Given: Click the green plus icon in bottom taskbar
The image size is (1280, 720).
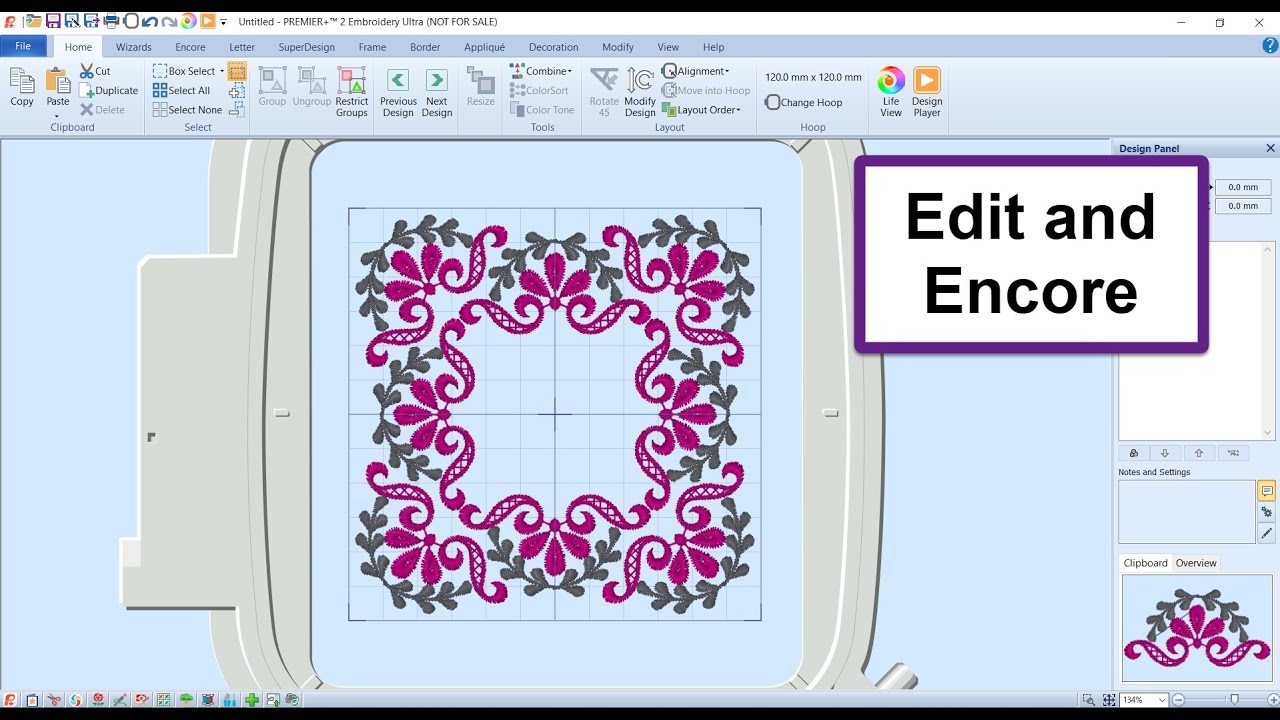Looking at the screenshot, I should pyautogui.click(x=251, y=700).
